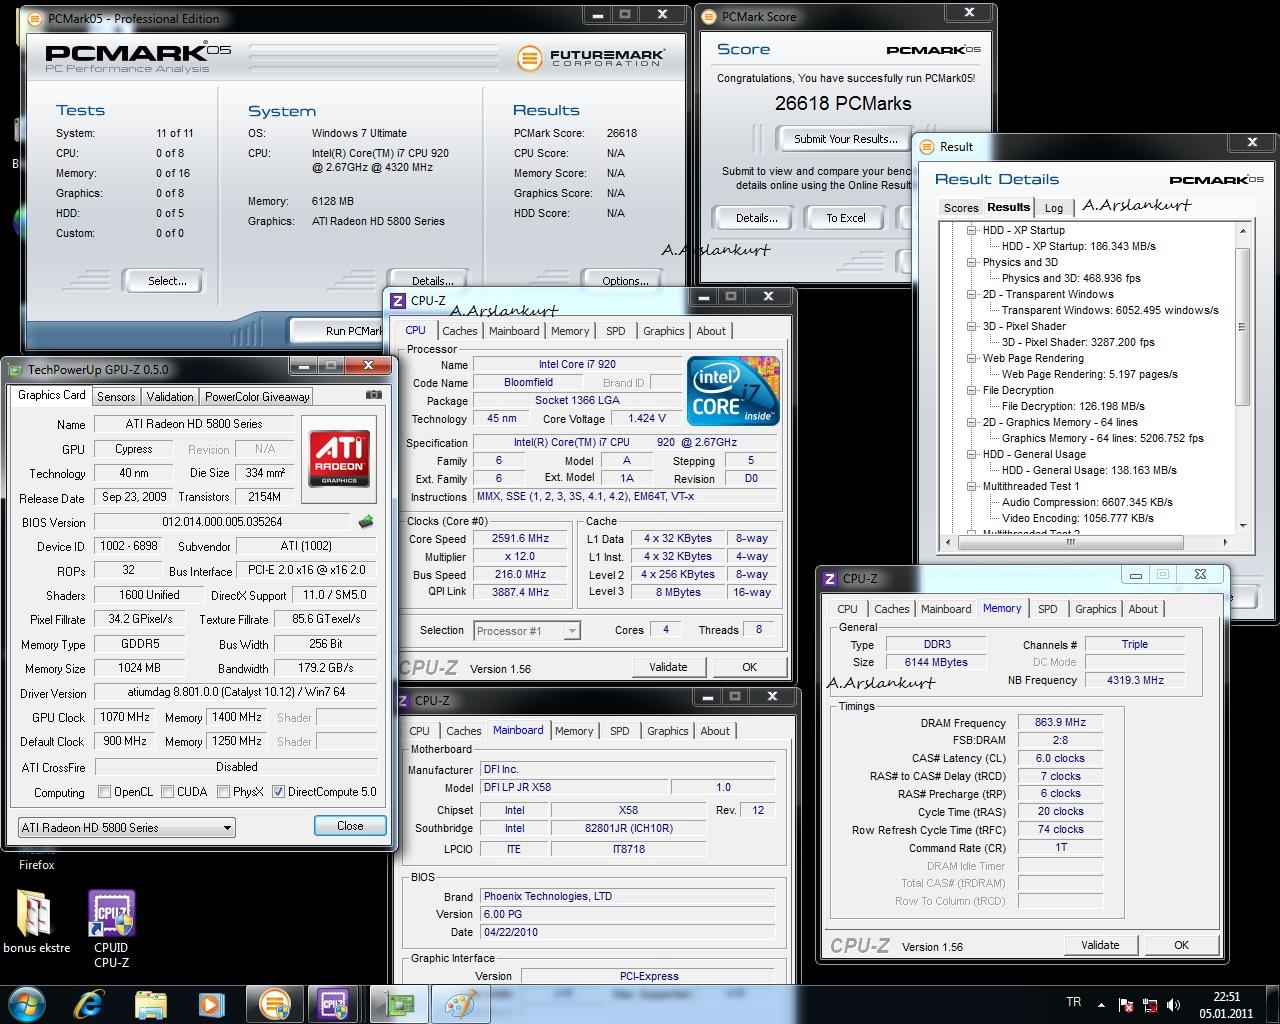
Task: Open the CPUID CPU-Z desktop shortcut
Action: 111,930
